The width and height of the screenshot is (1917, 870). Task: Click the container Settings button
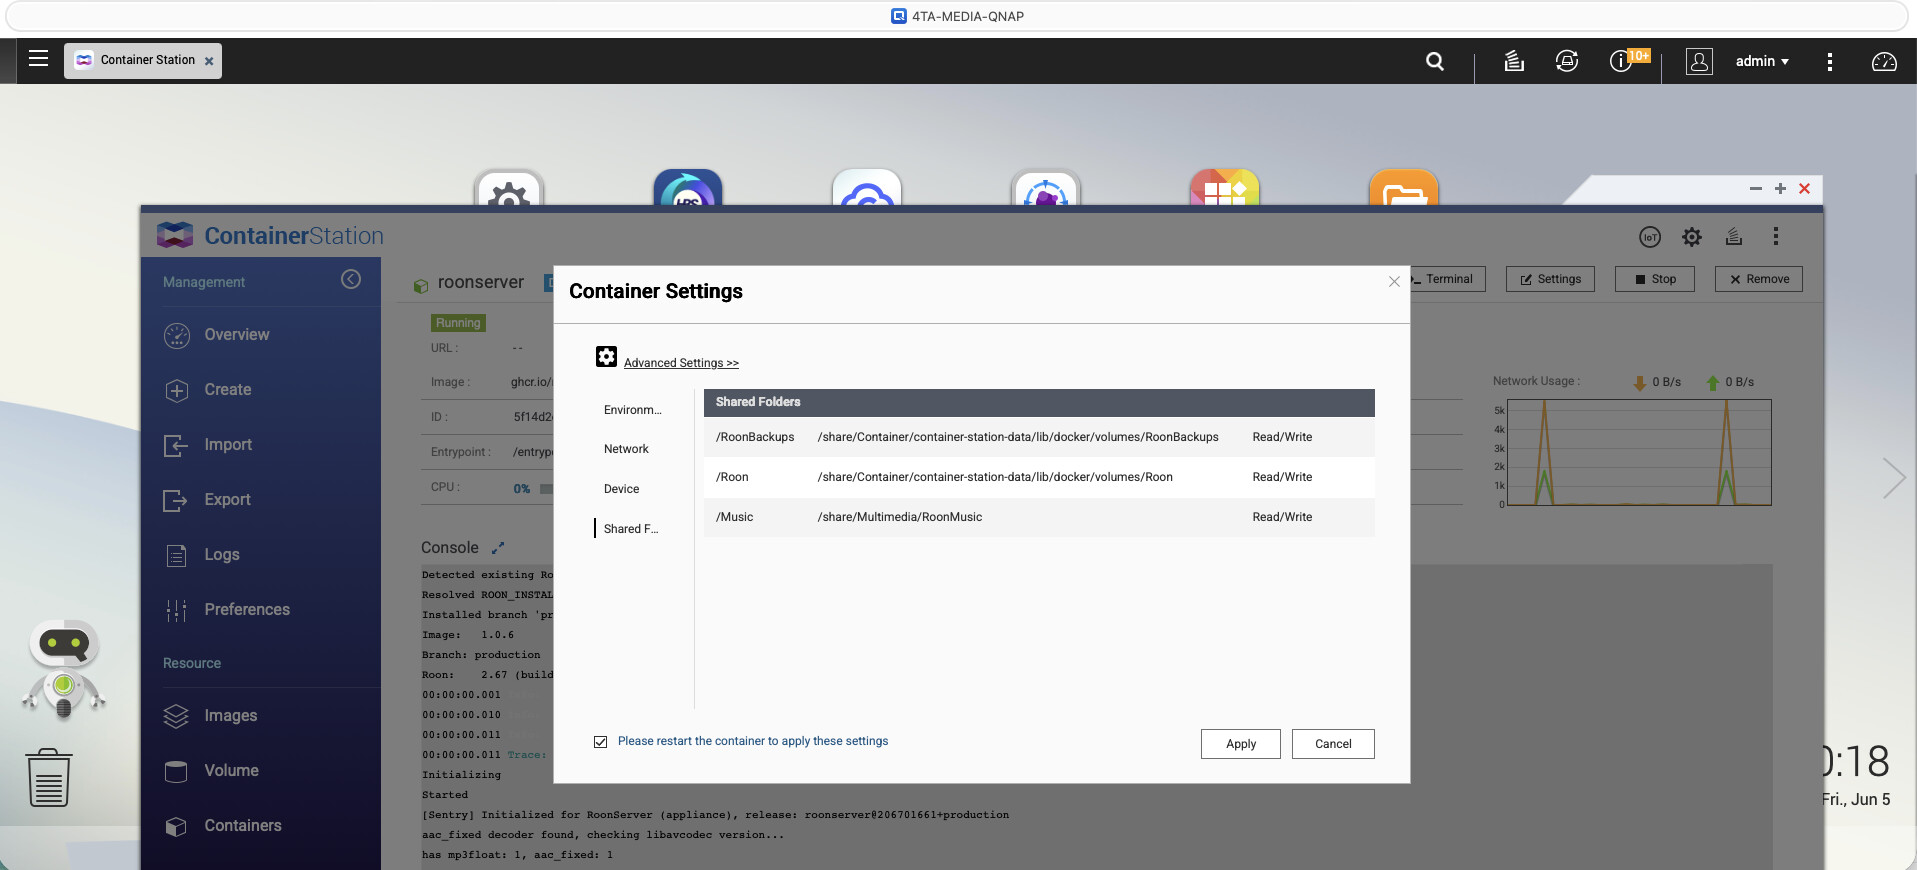click(x=1550, y=279)
